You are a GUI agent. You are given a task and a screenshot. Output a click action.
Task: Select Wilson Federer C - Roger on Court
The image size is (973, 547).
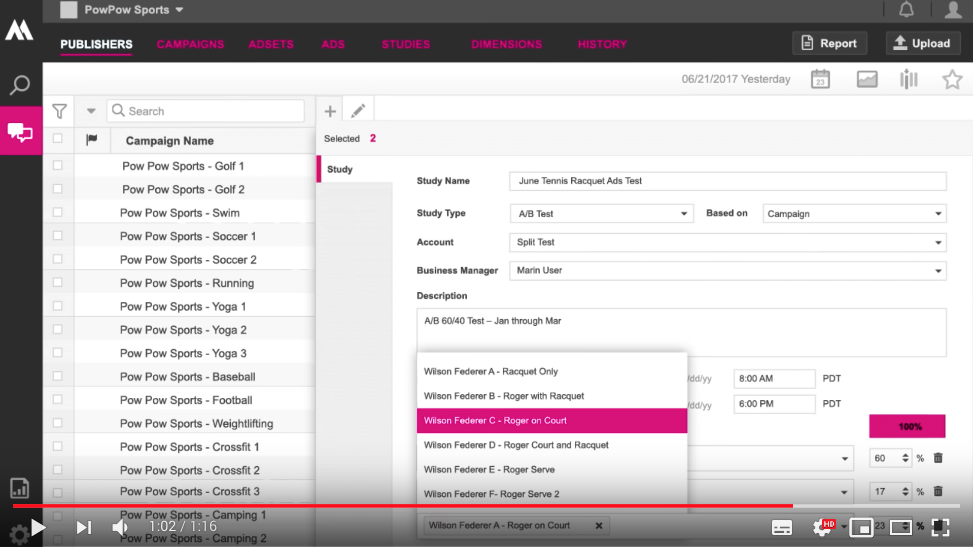coord(552,420)
